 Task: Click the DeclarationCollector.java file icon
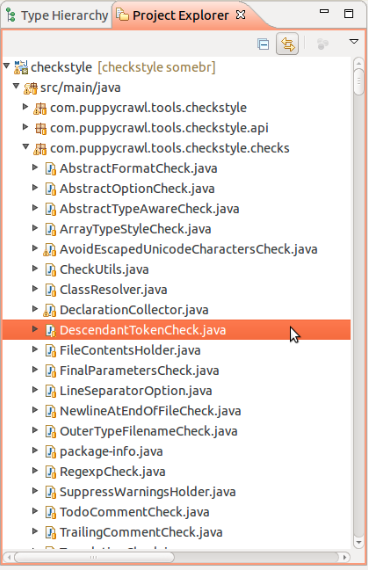point(50,310)
